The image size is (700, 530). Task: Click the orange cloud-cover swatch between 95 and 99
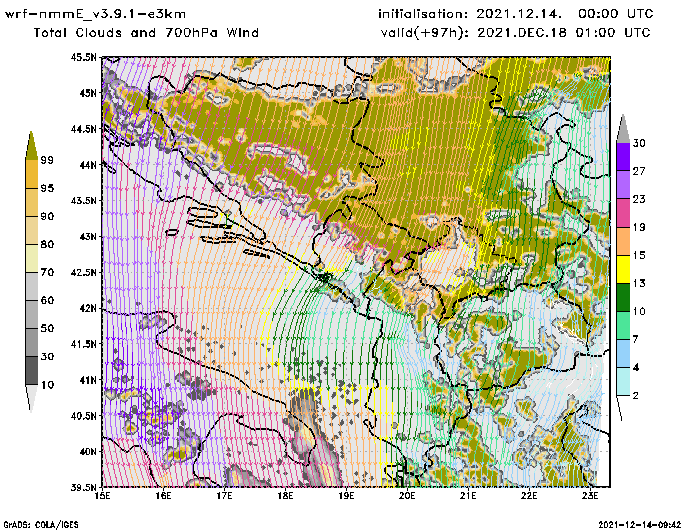(32, 174)
